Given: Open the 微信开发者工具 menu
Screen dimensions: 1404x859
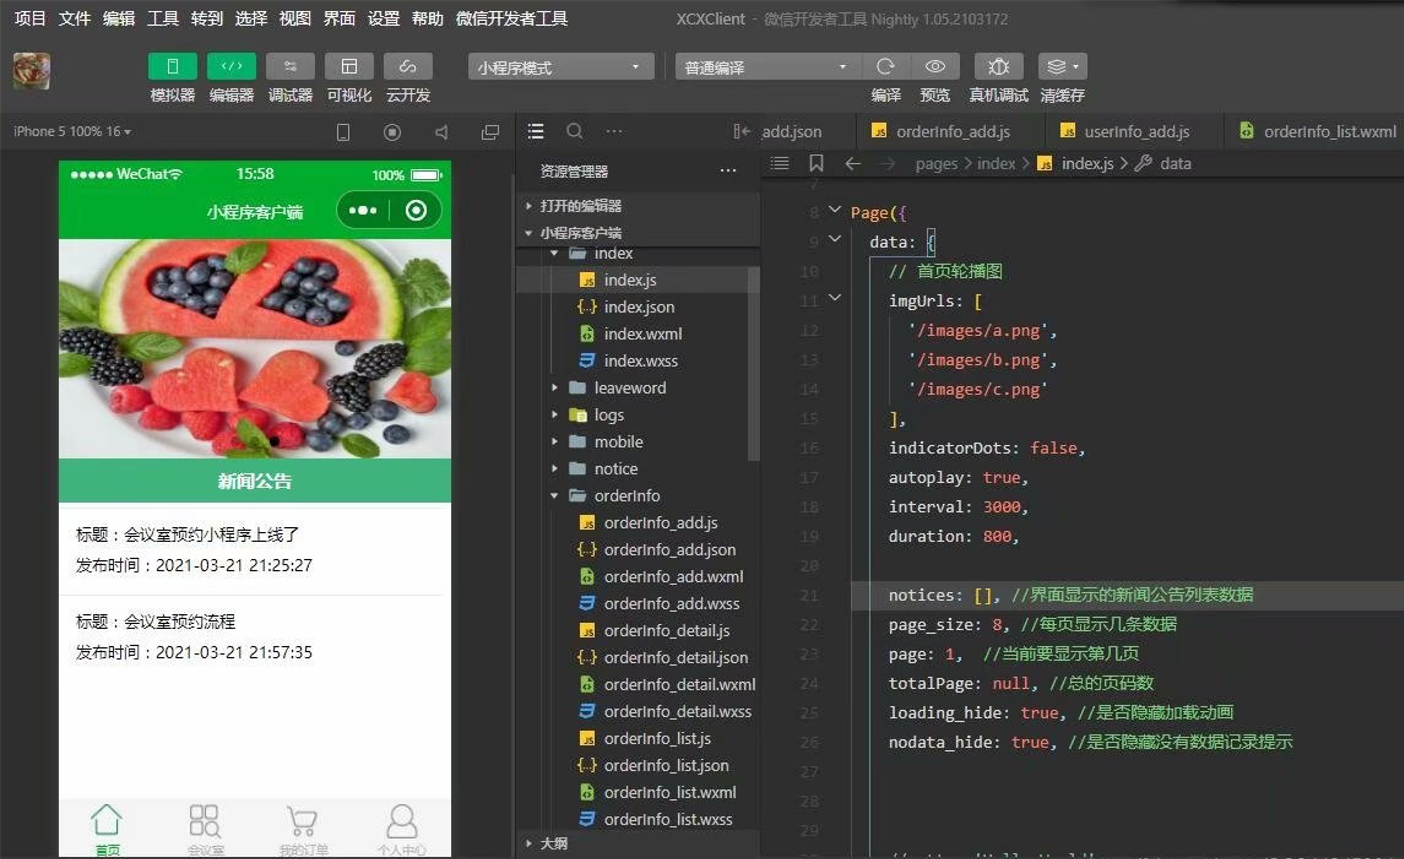Looking at the screenshot, I should [x=511, y=18].
